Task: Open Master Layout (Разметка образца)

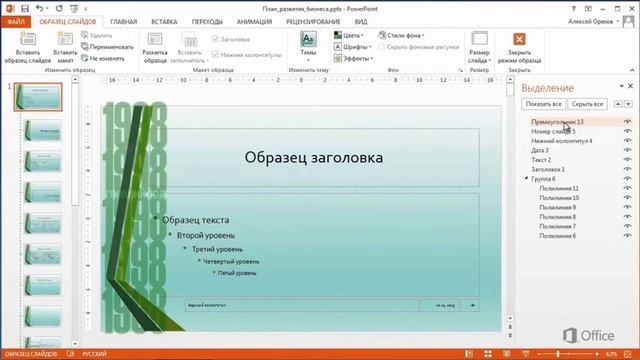Action: tap(155, 47)
